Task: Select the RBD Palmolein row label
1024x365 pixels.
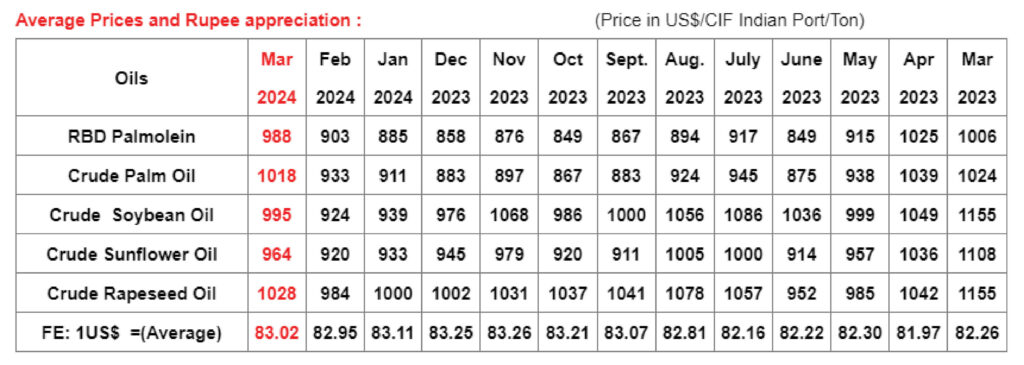Action: 133,136
